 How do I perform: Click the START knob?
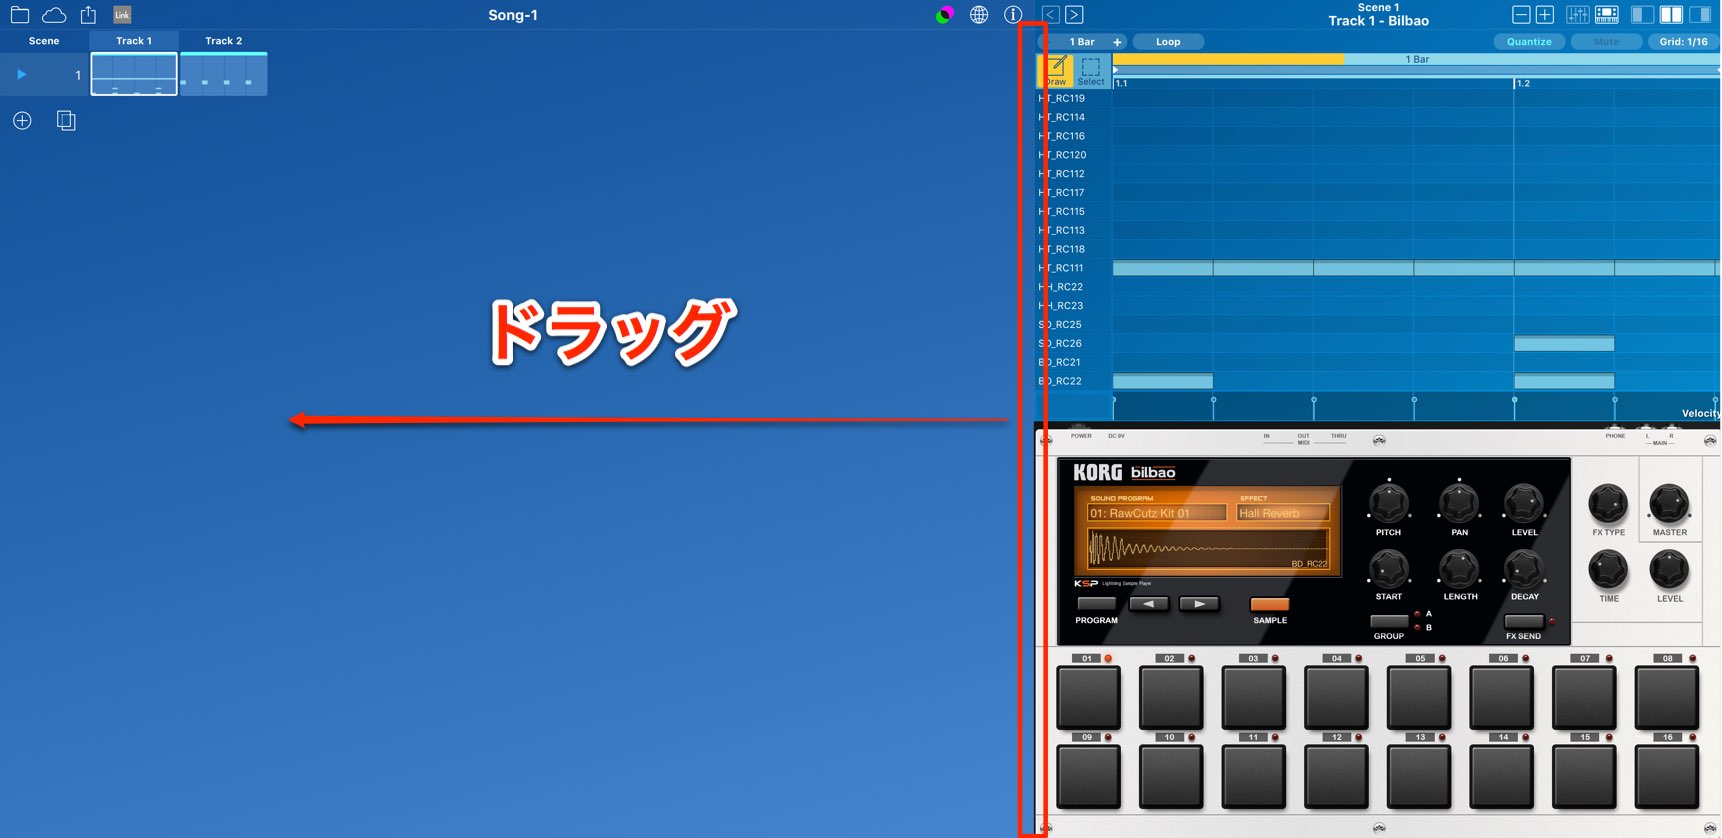1388,568
